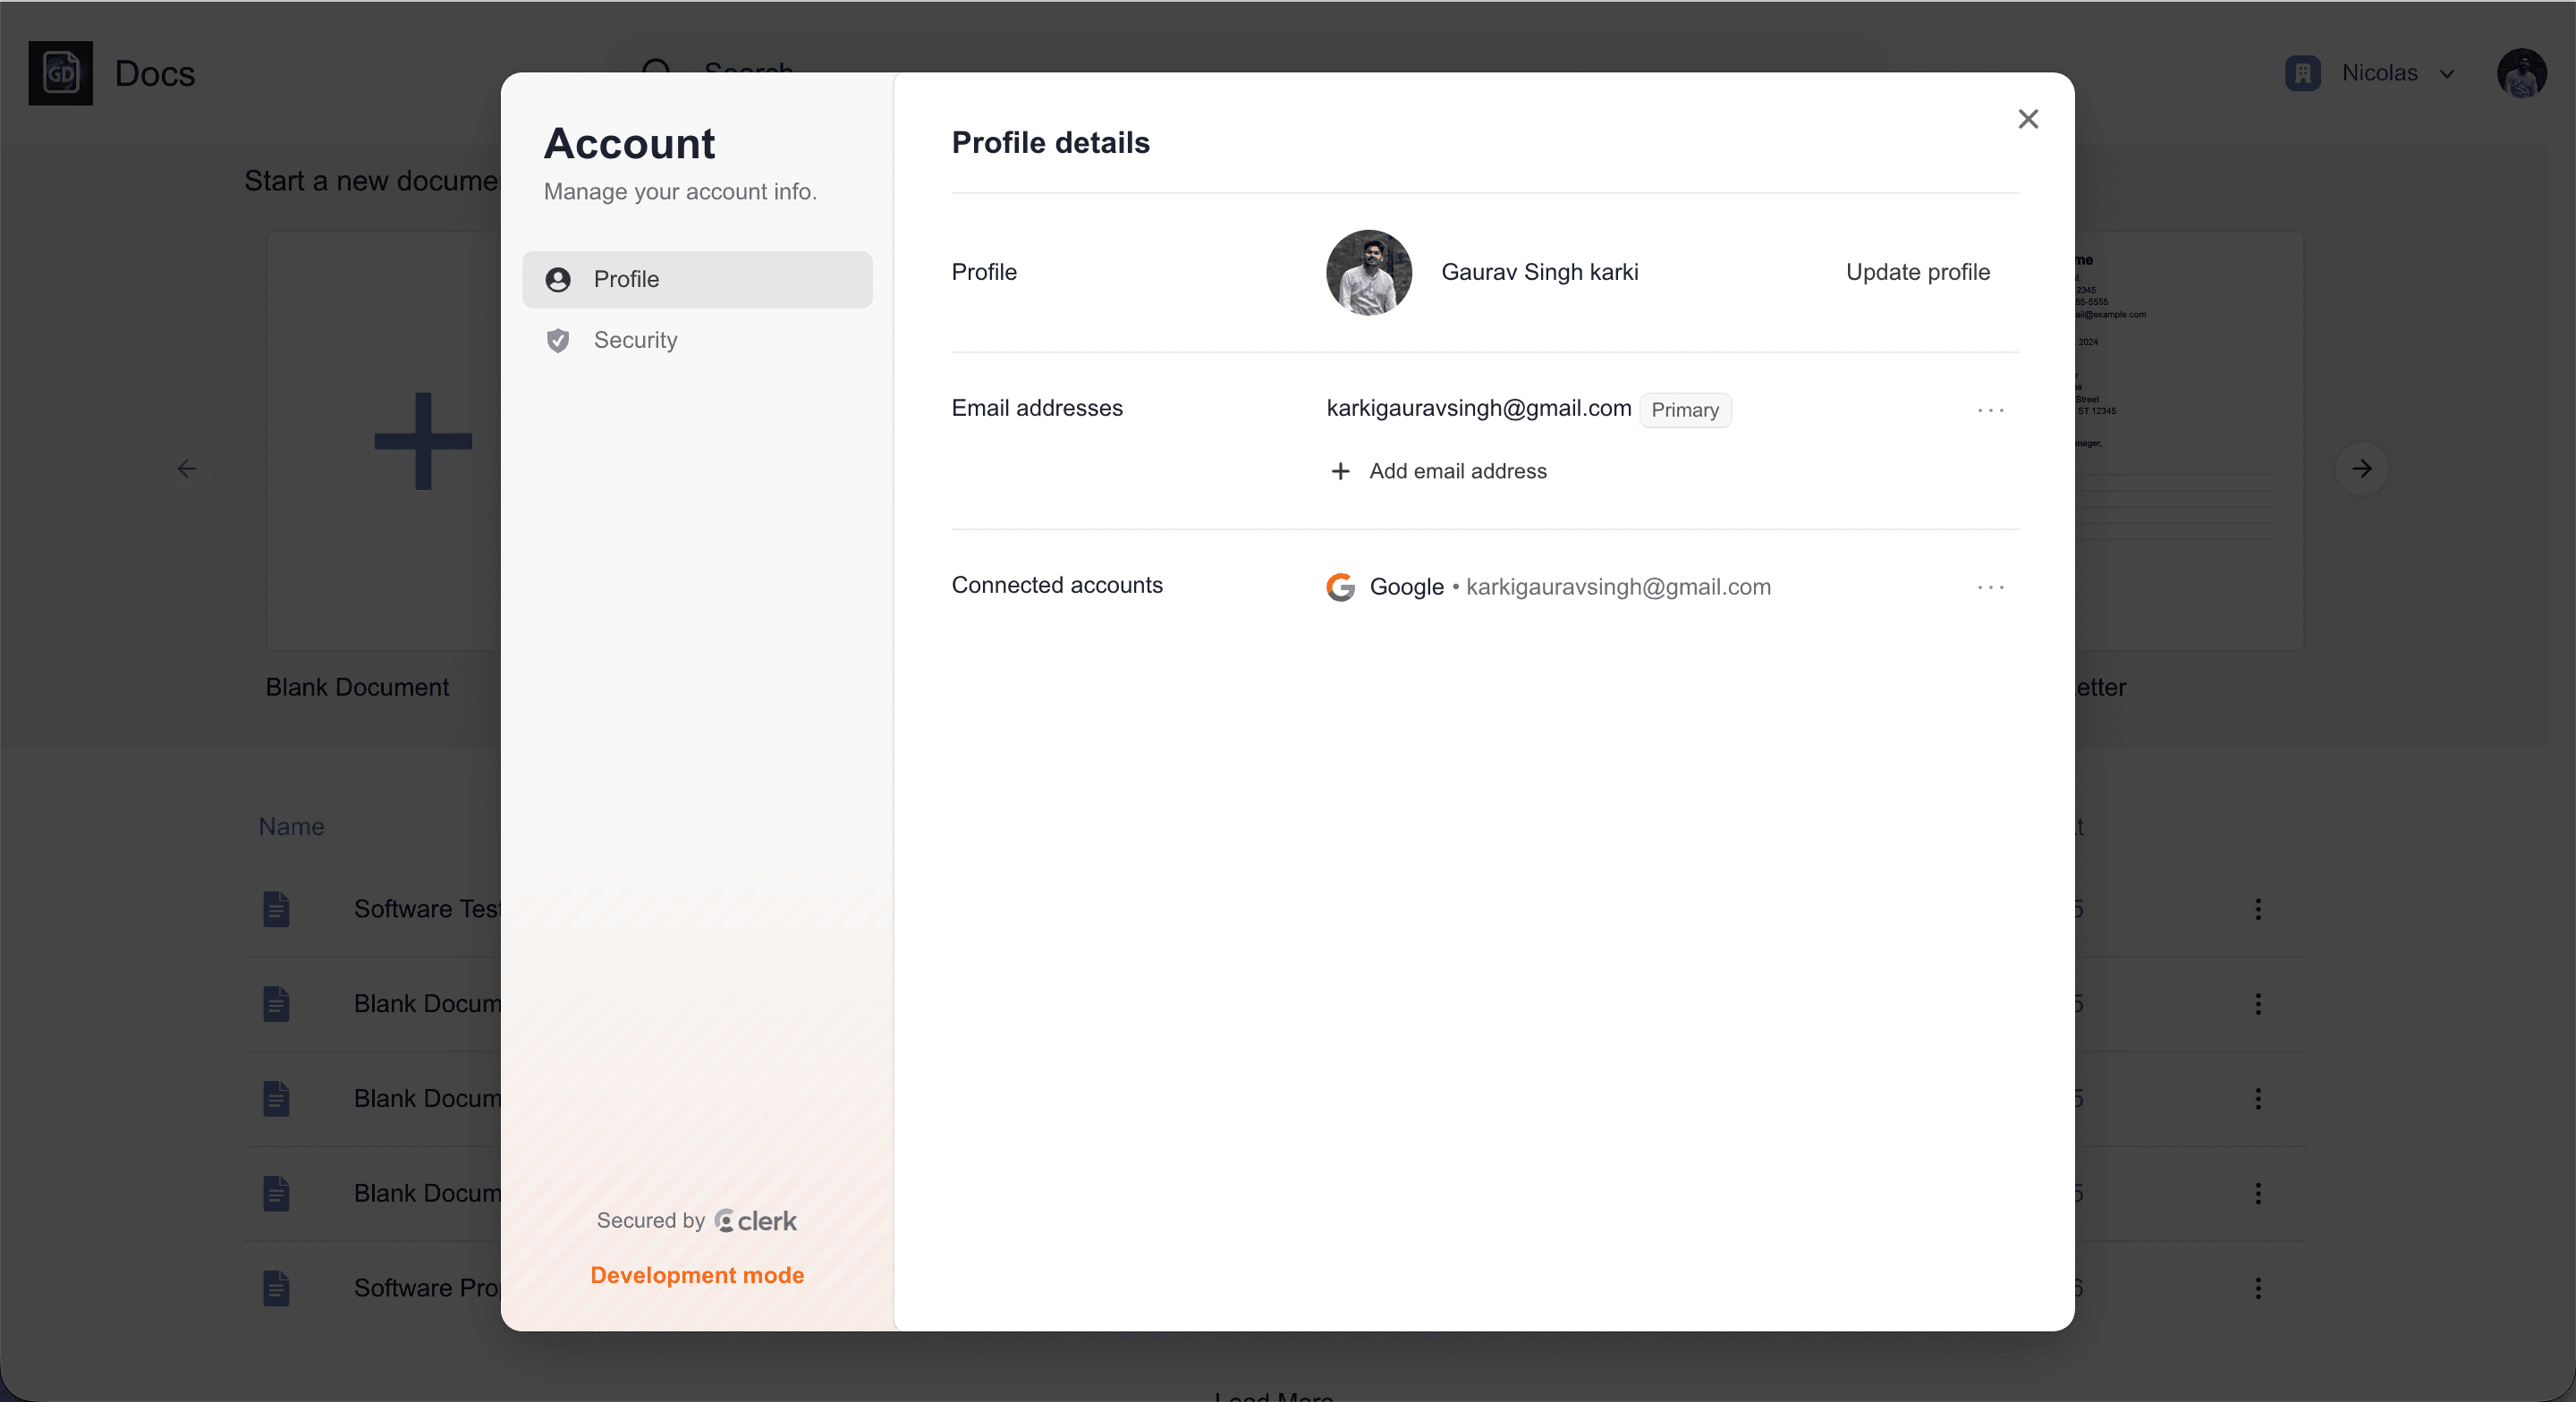Click the Google logo icon
2576x1402 pixels.
(1340, 587)
